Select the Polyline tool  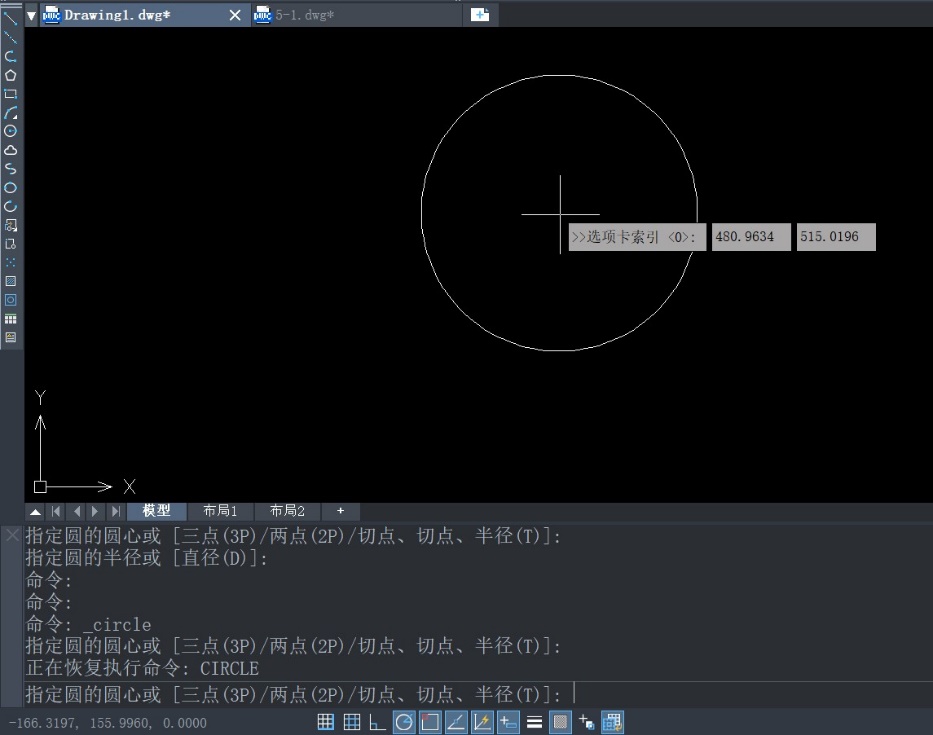coord(11,57)
